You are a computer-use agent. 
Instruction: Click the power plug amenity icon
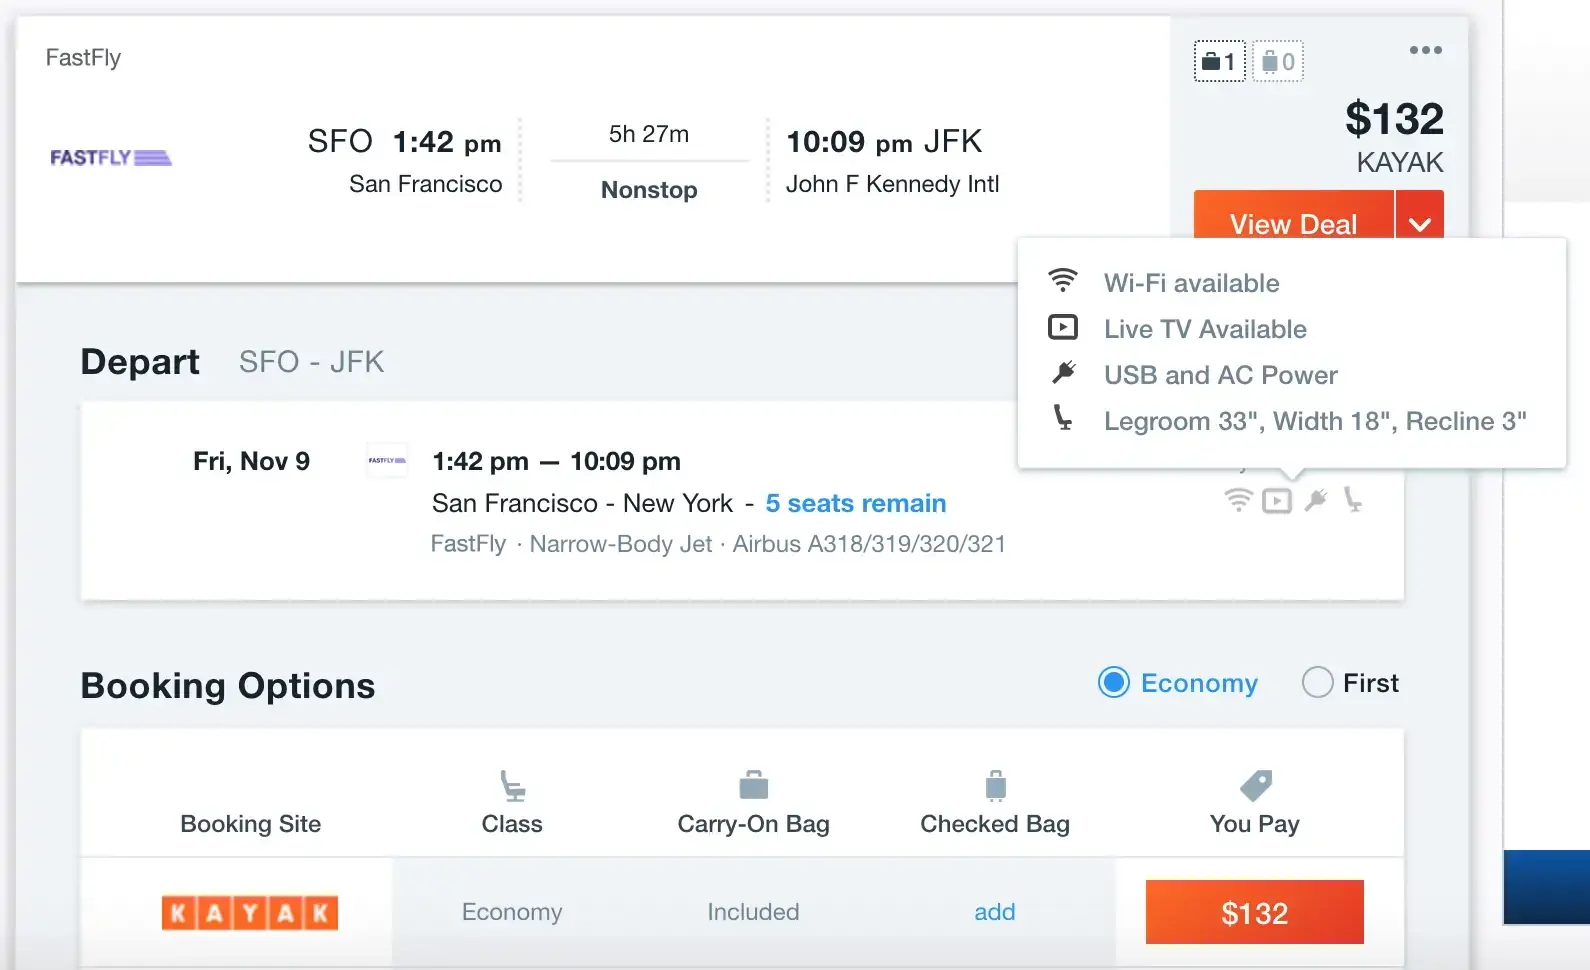[1316, 500]
